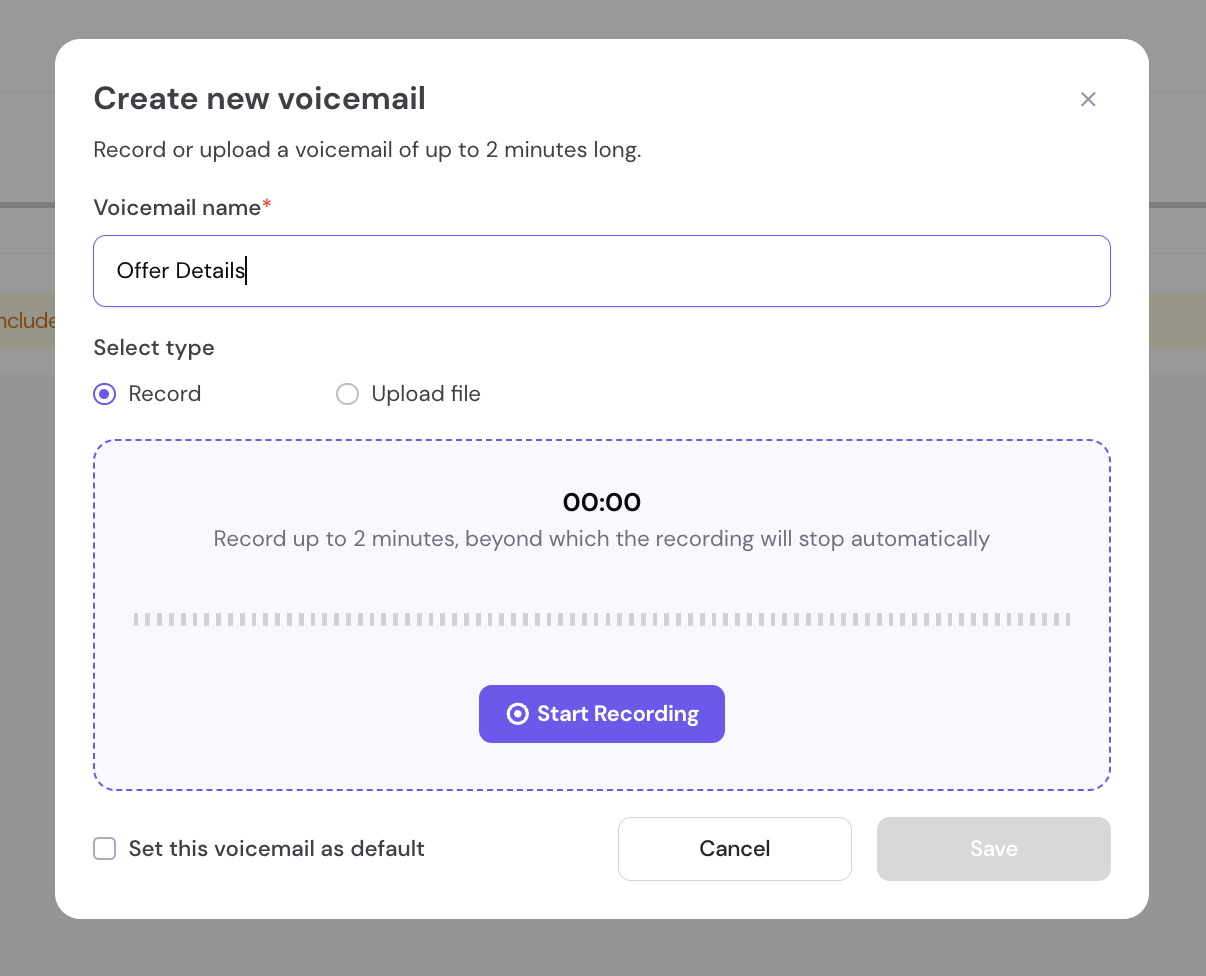Image resolution: width=1206 pixels, height=976 pixels.
Task: Click the 00:00 recording timer
Action: pyautogui.click(x=602, y=502)
